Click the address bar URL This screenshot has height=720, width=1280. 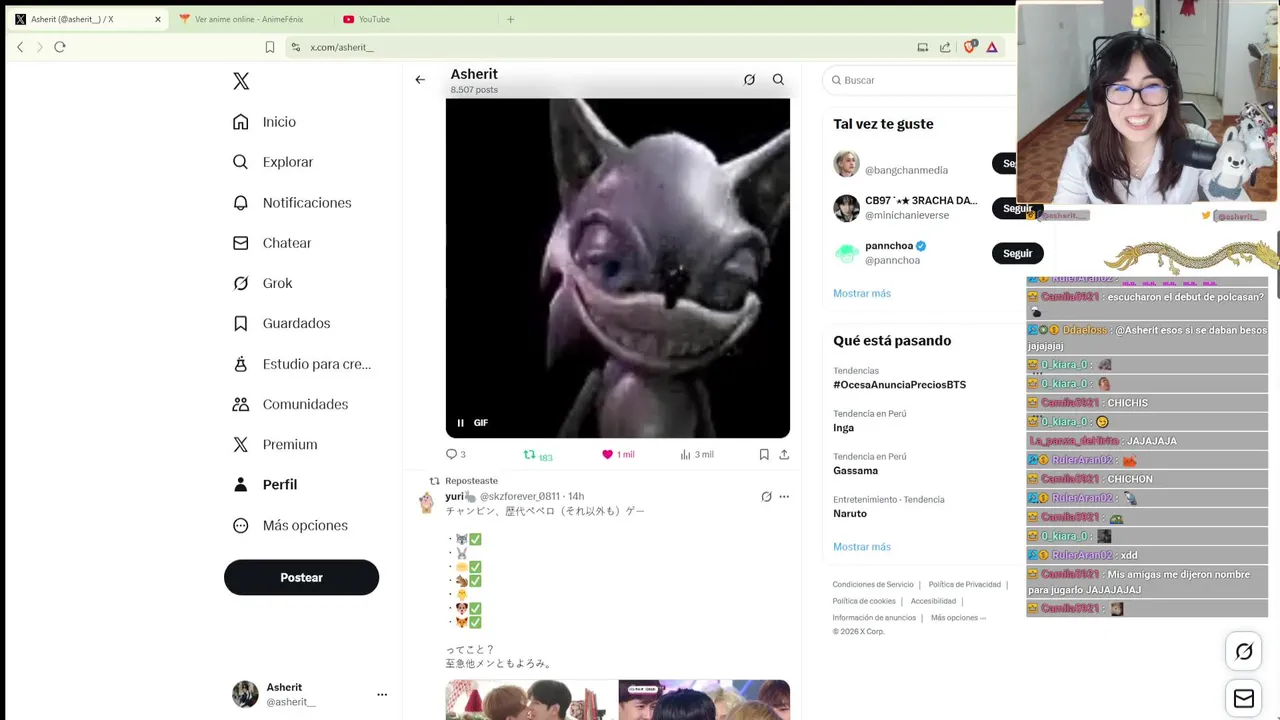pos(342,47)
